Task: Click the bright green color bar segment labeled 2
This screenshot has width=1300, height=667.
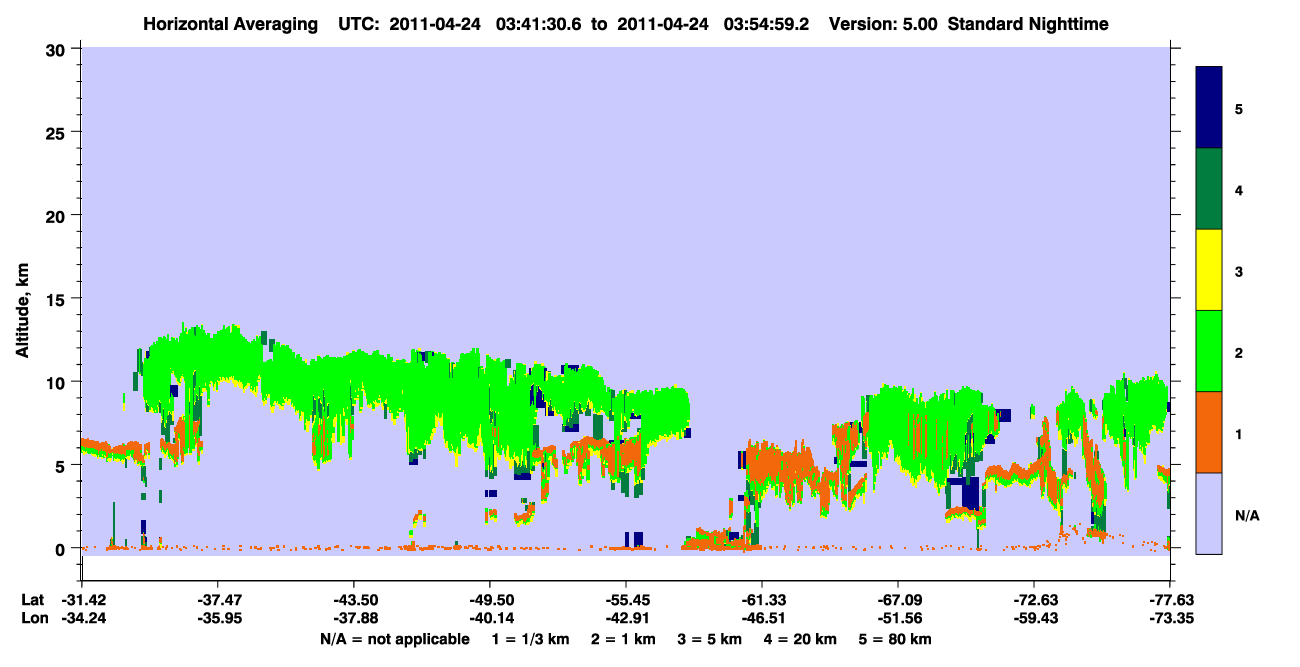Action: pyautogui.click(x=1209, y=351)
